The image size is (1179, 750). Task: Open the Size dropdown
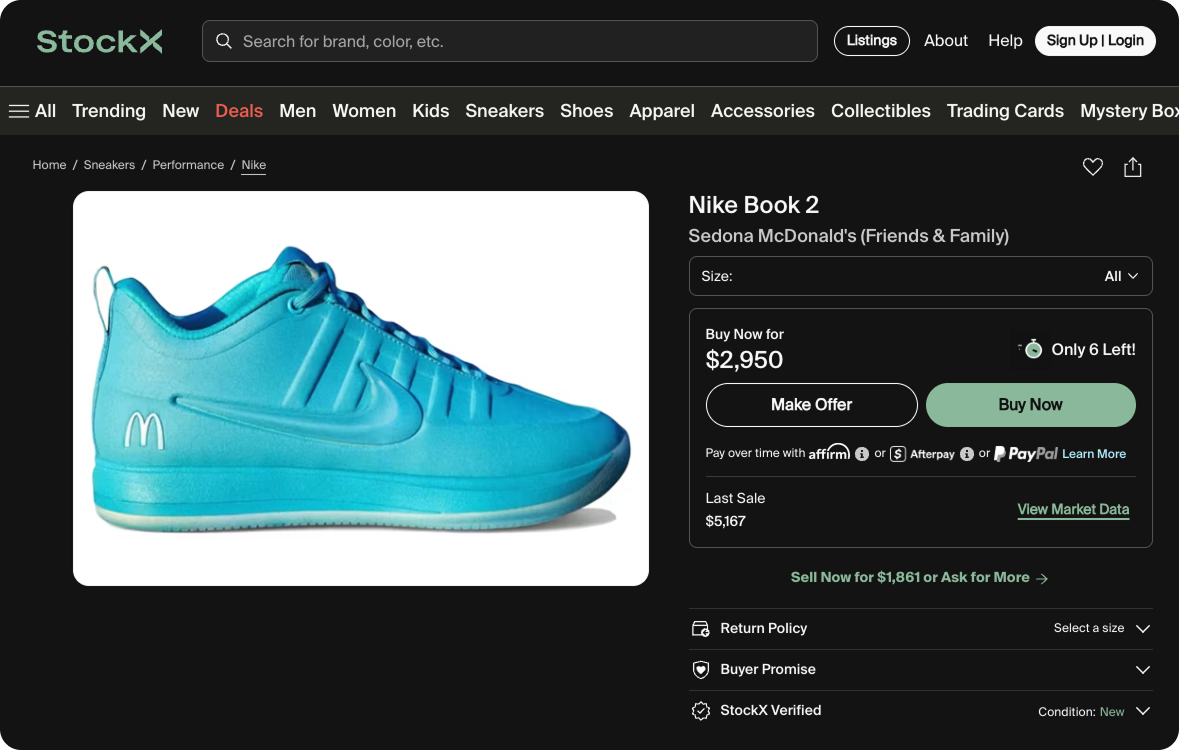(920, 276)
